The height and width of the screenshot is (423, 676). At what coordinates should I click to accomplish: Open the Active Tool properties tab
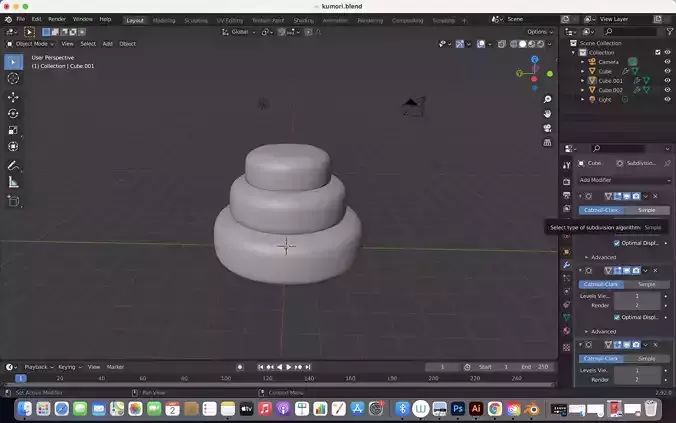pyautogui.click(x=566, y=165)
